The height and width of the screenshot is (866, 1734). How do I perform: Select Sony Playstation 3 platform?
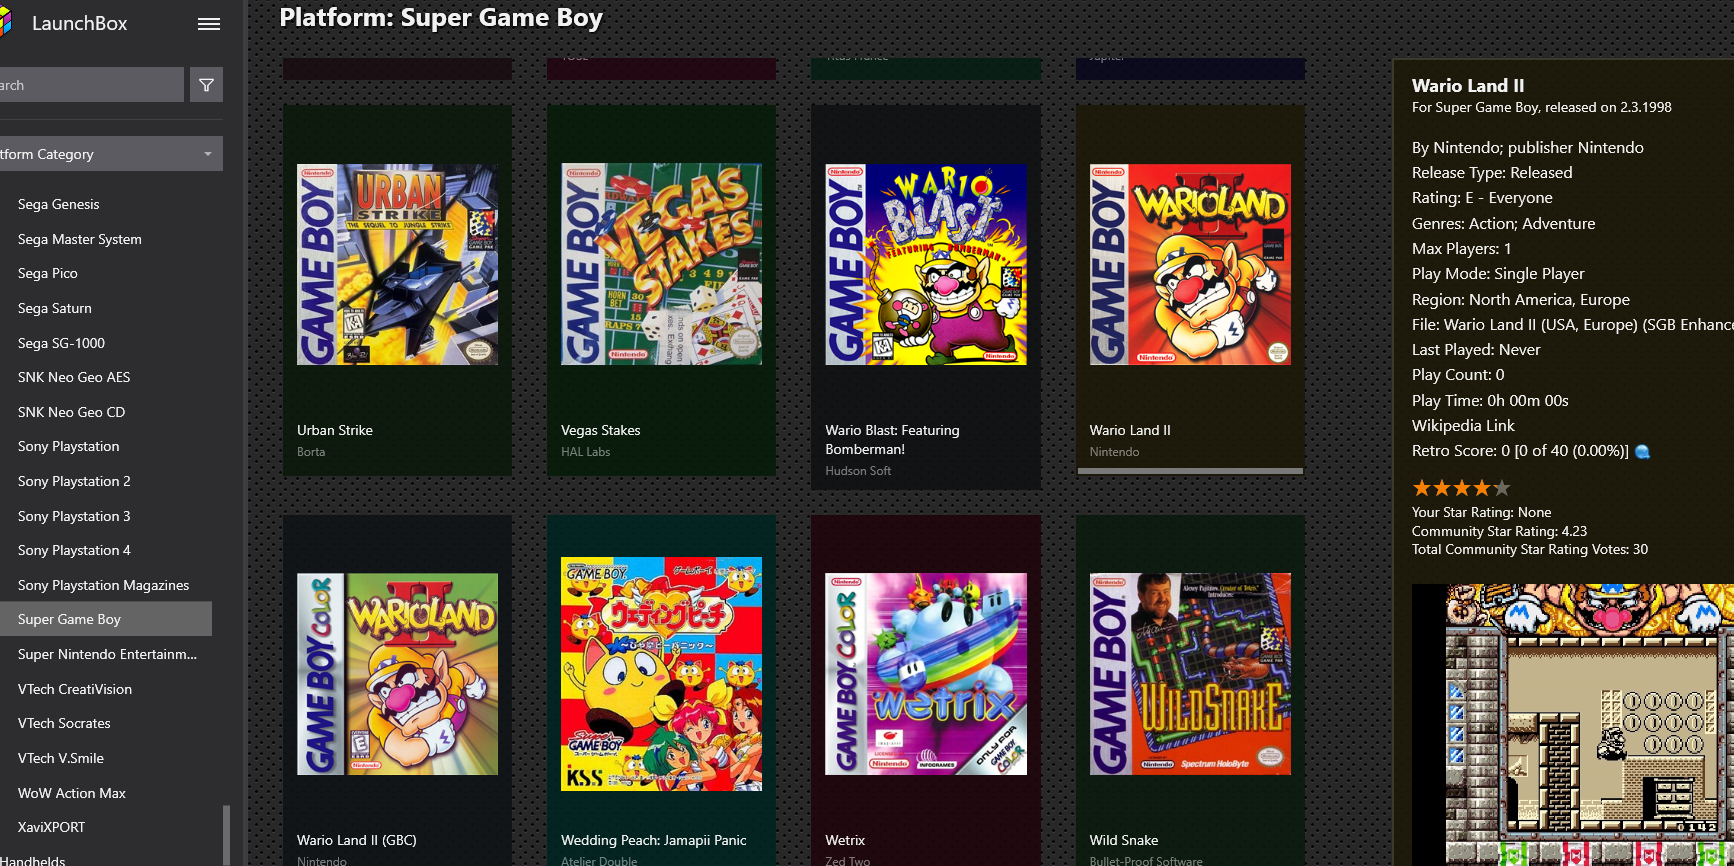[74, 516]
